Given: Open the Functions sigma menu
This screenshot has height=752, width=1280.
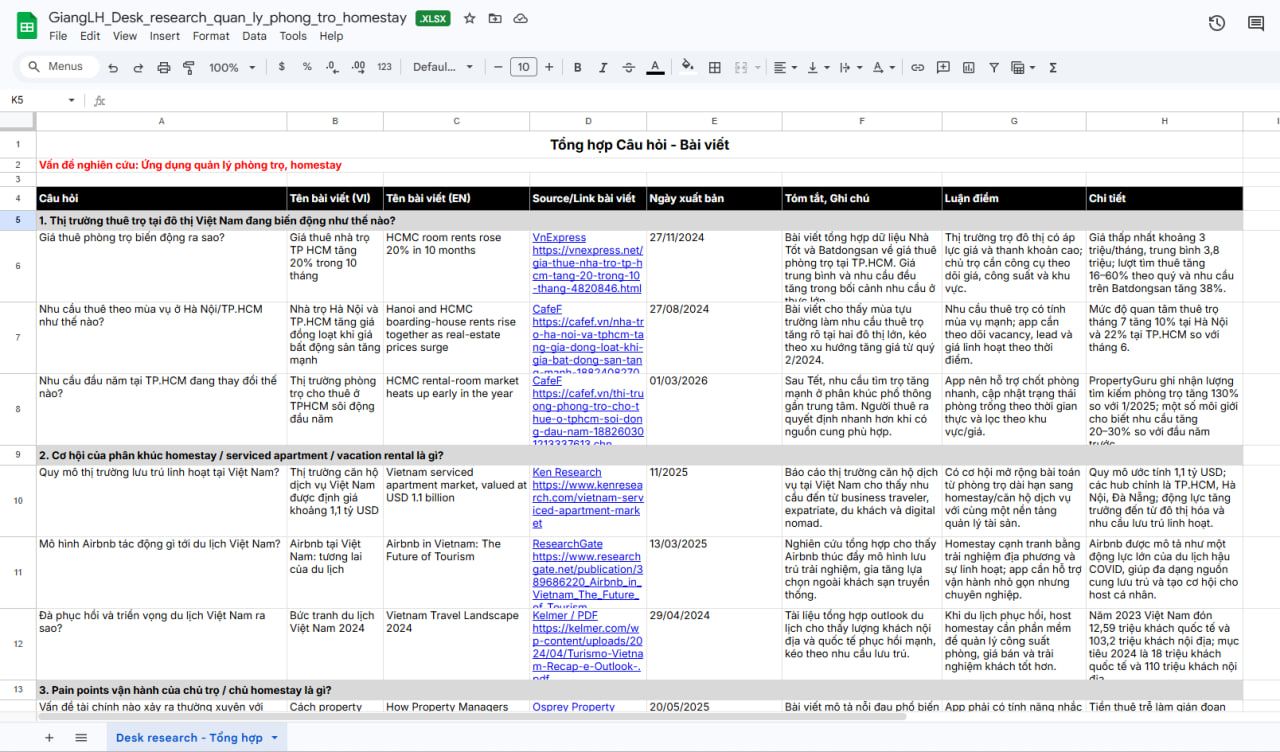Looking at the screenshot, I should [x=1053, y=67].
